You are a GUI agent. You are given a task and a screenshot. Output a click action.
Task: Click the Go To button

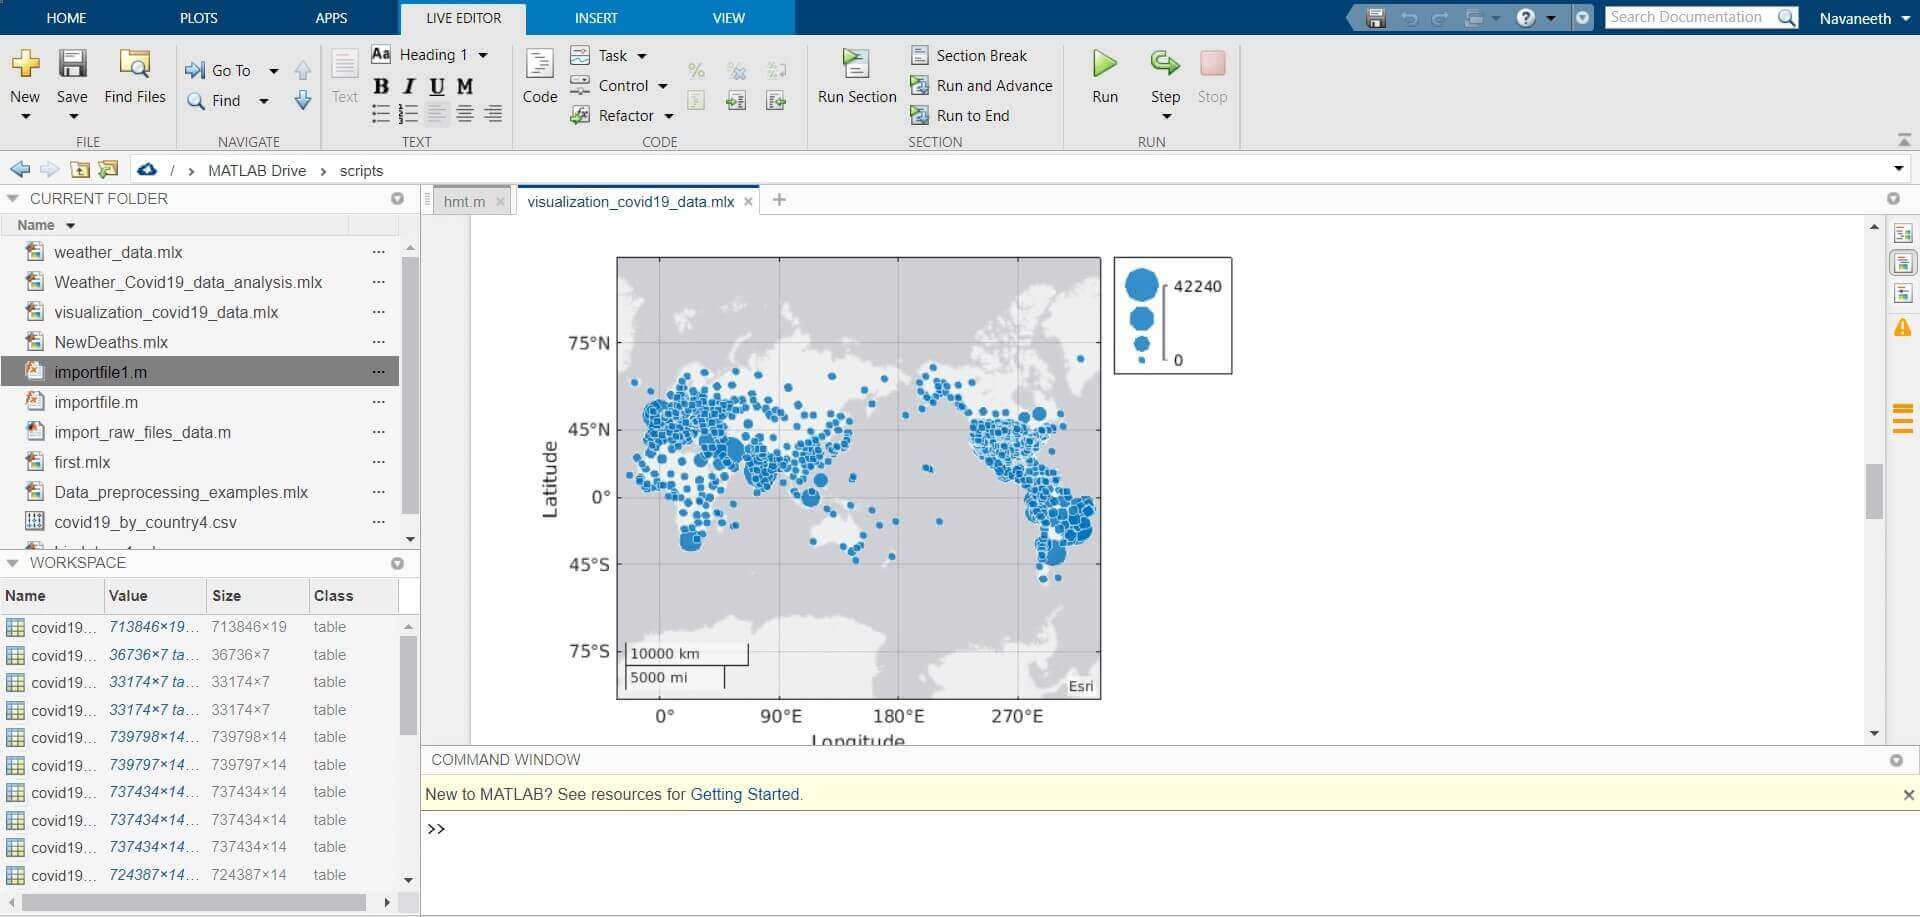[x=219, y=70]
